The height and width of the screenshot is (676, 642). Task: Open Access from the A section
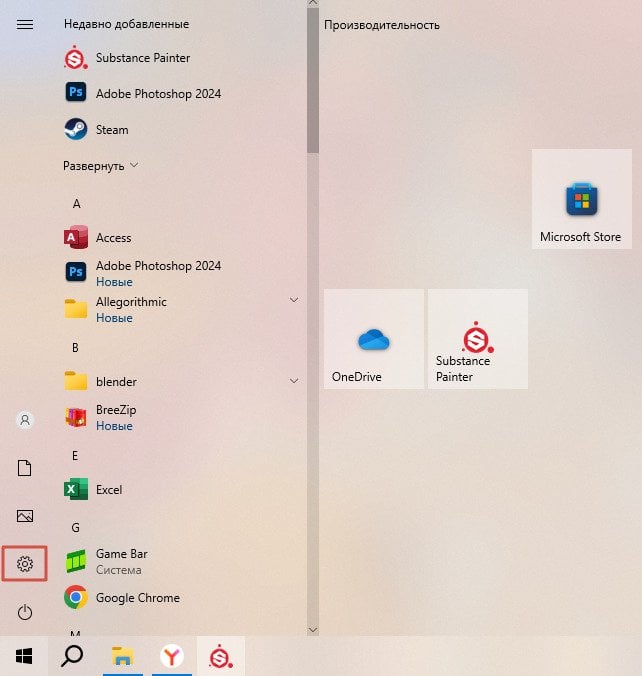98,237
